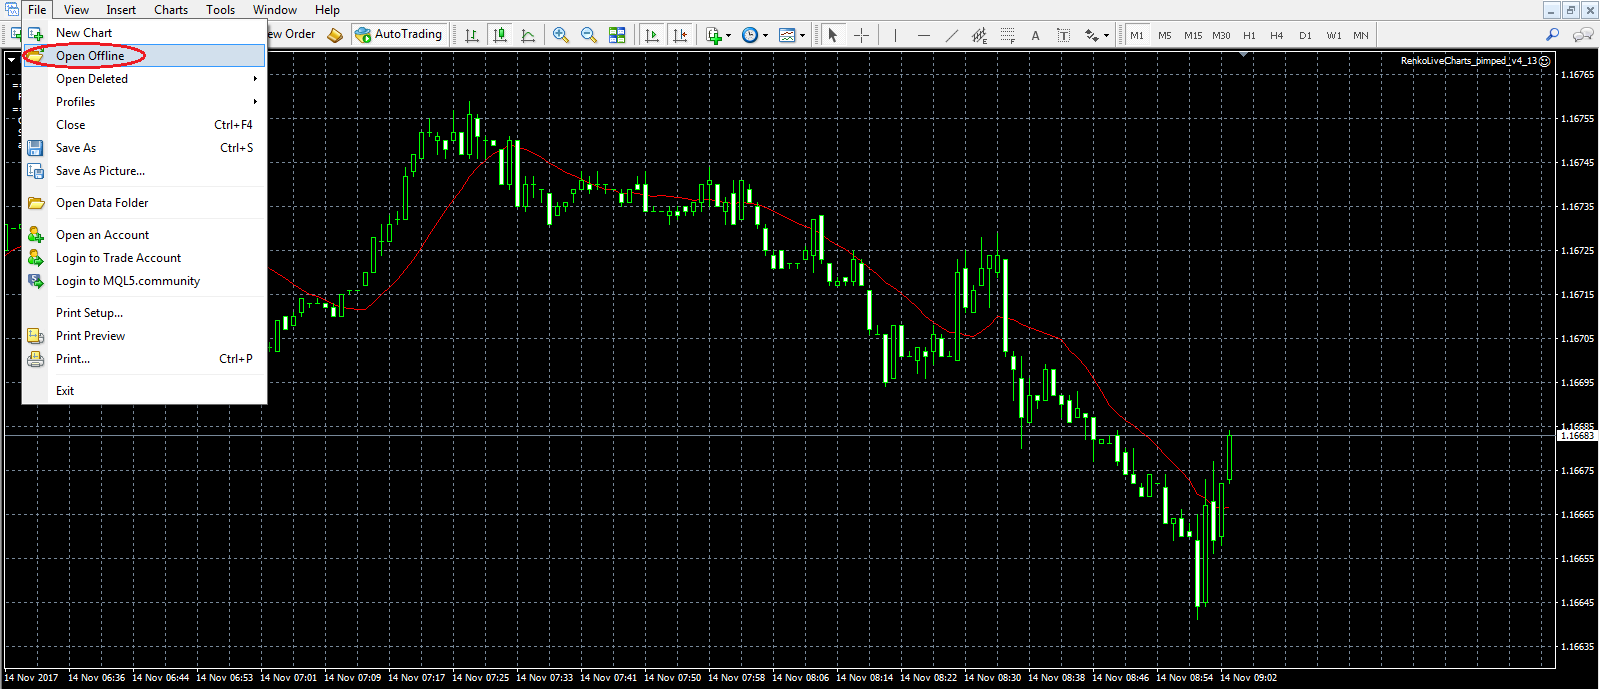Screen dimensions: 1600x689
Task: Tile chart windows with the grid icon
Action: tap(617, 35)
